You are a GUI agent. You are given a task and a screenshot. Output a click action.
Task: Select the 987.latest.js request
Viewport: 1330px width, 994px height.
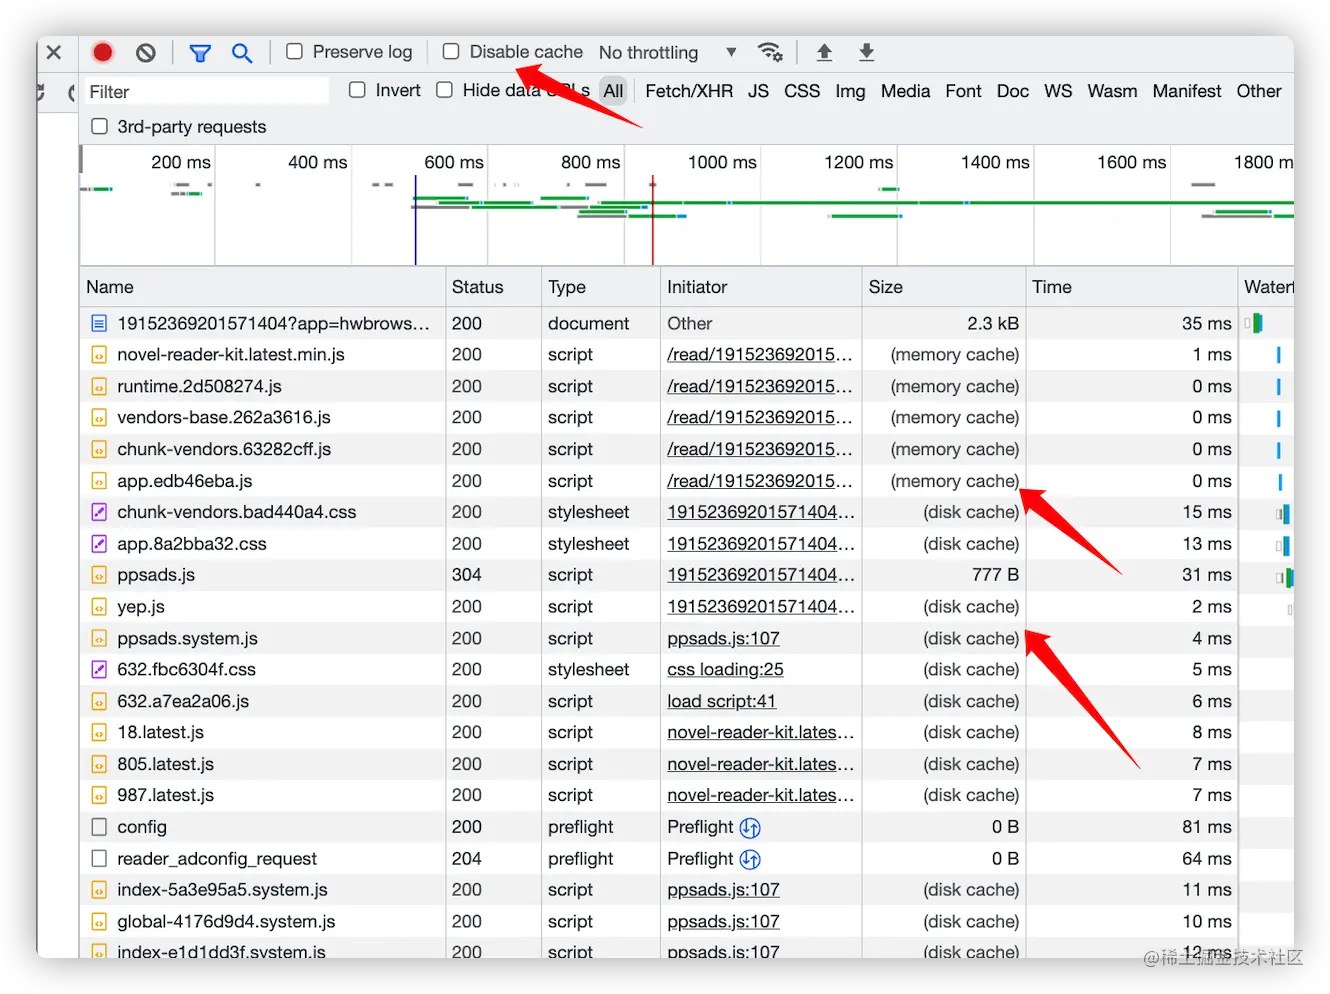pyautogui.click(x=165, y=796)
